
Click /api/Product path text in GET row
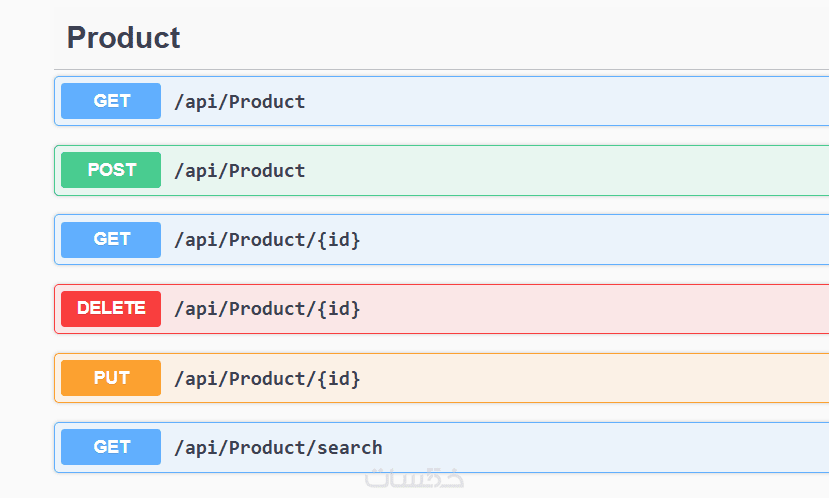240,101
